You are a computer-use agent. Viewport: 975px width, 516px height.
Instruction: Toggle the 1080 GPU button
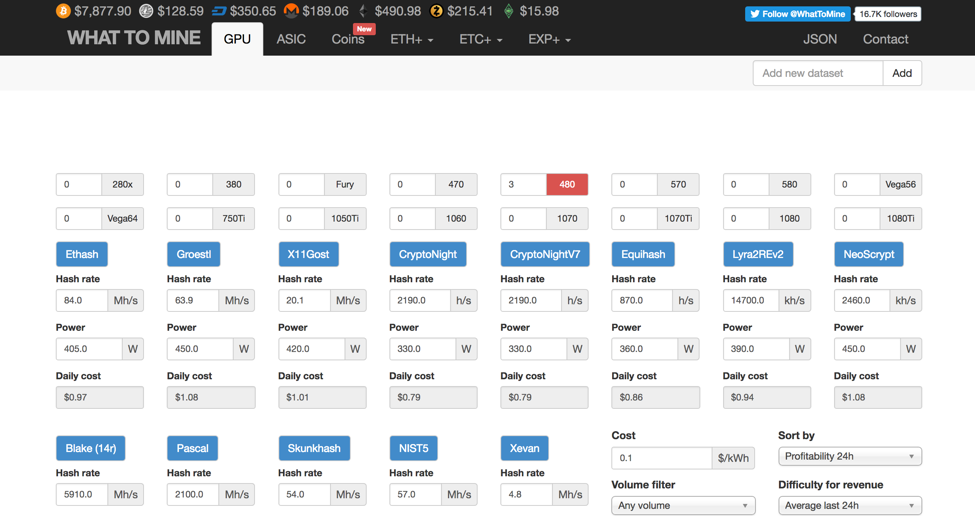point(789,218)
